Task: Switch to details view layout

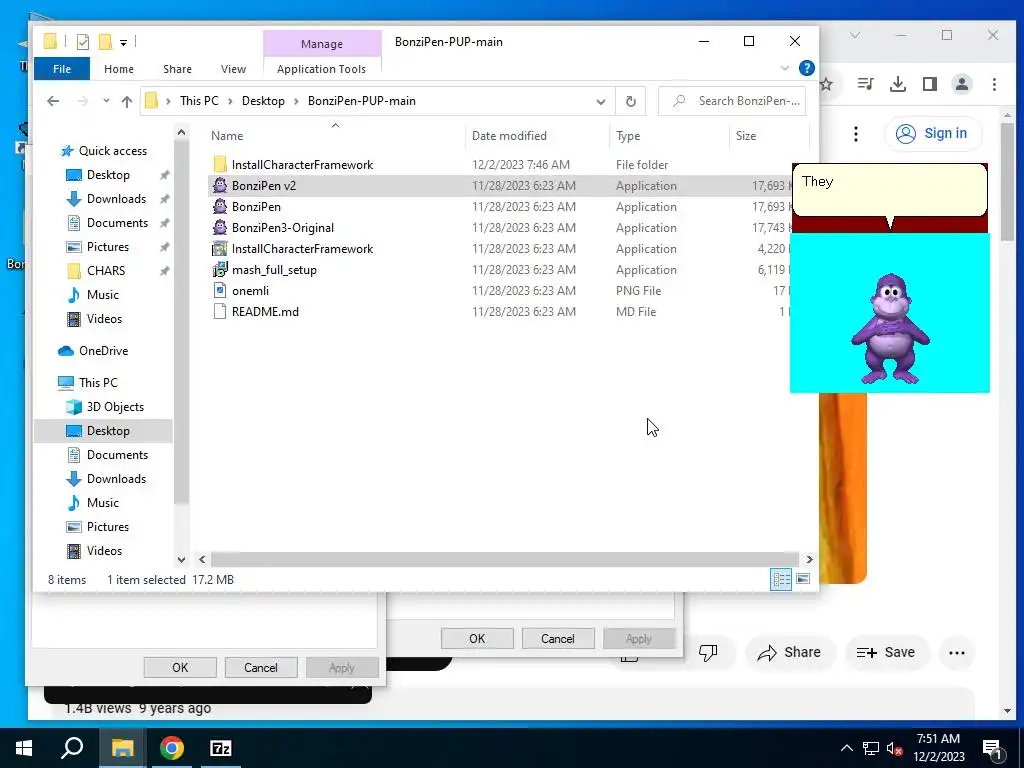Action: (x=781, y=579)
